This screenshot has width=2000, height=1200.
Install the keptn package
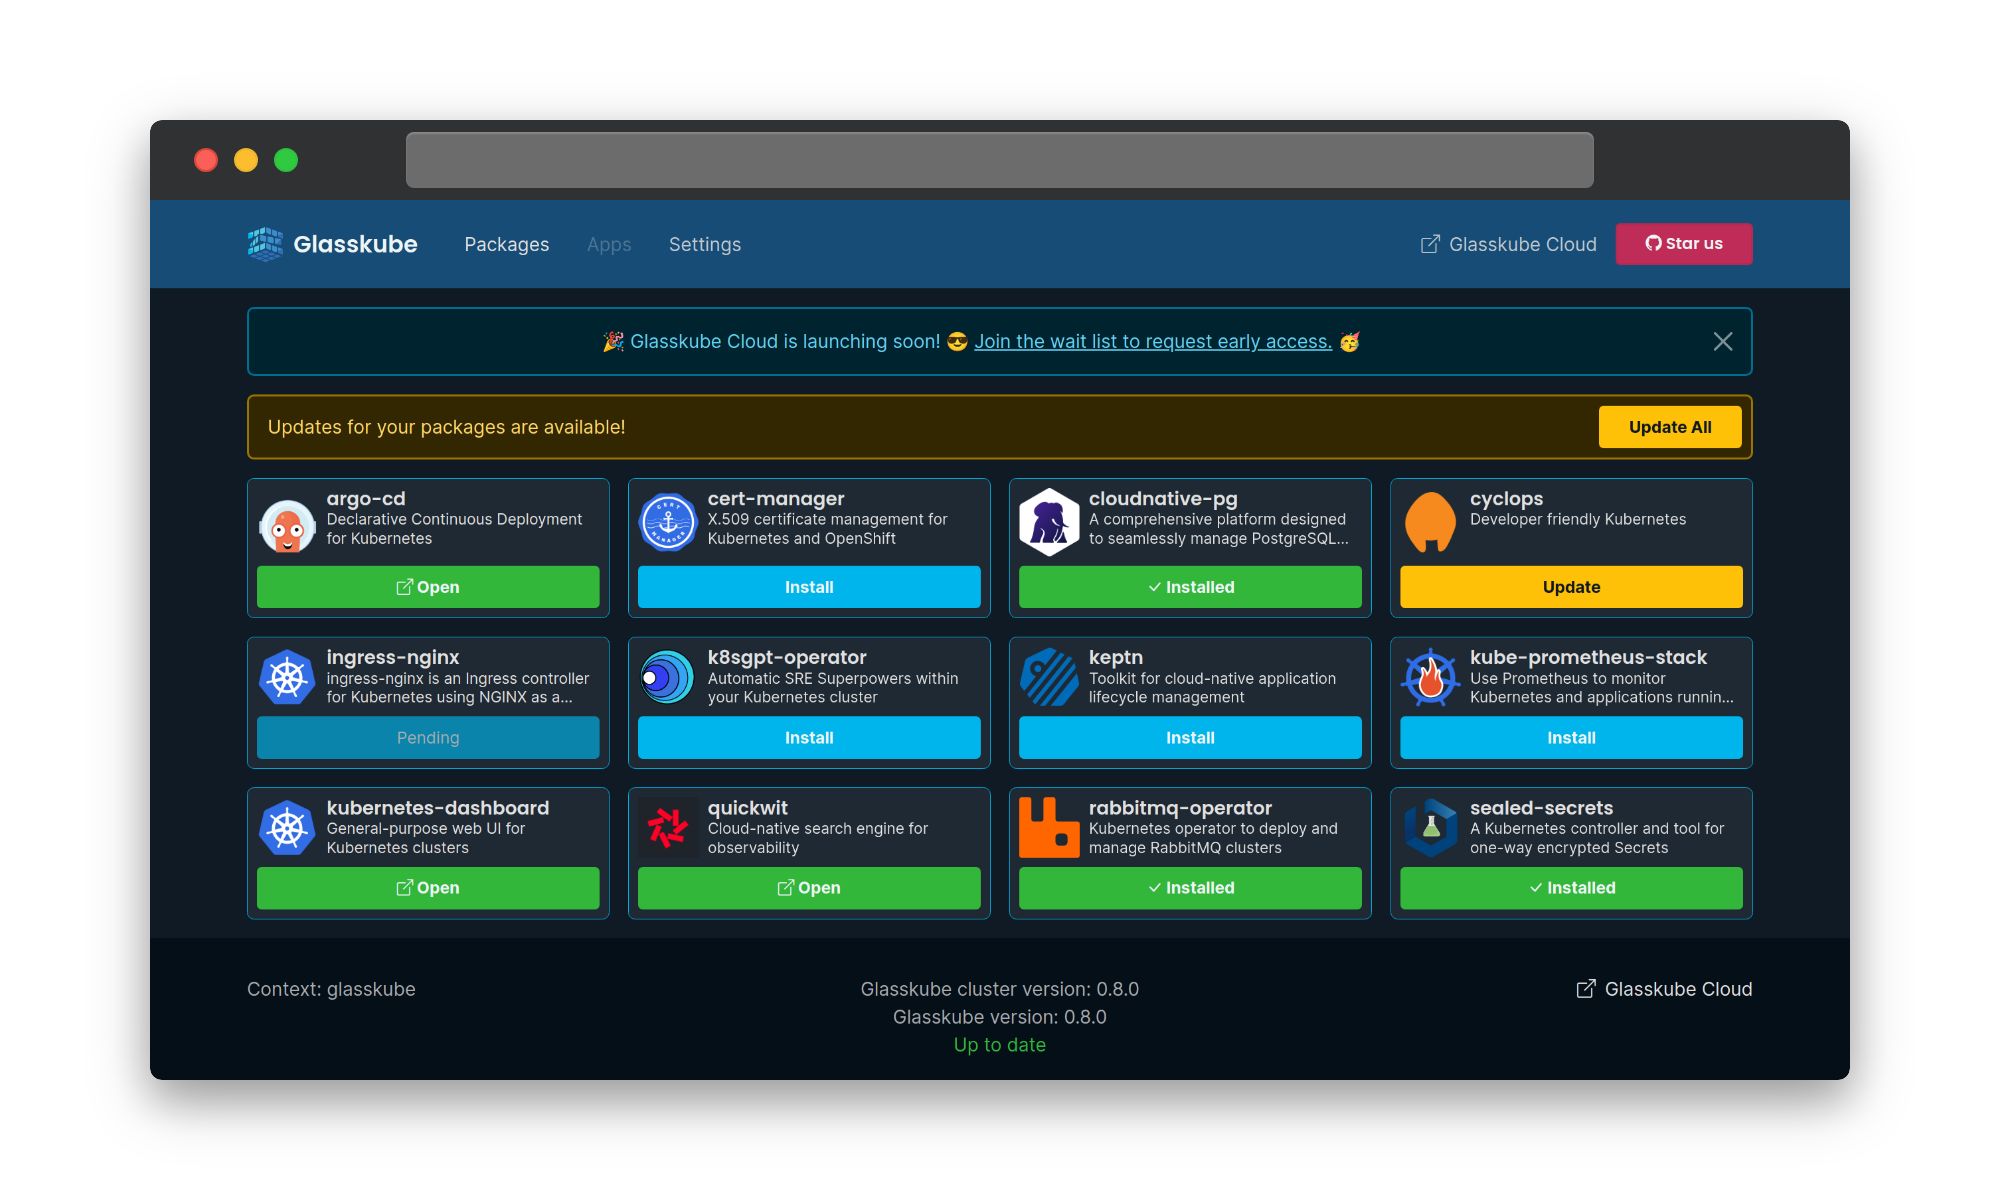pyautogui.click(x=1189, y=737)
